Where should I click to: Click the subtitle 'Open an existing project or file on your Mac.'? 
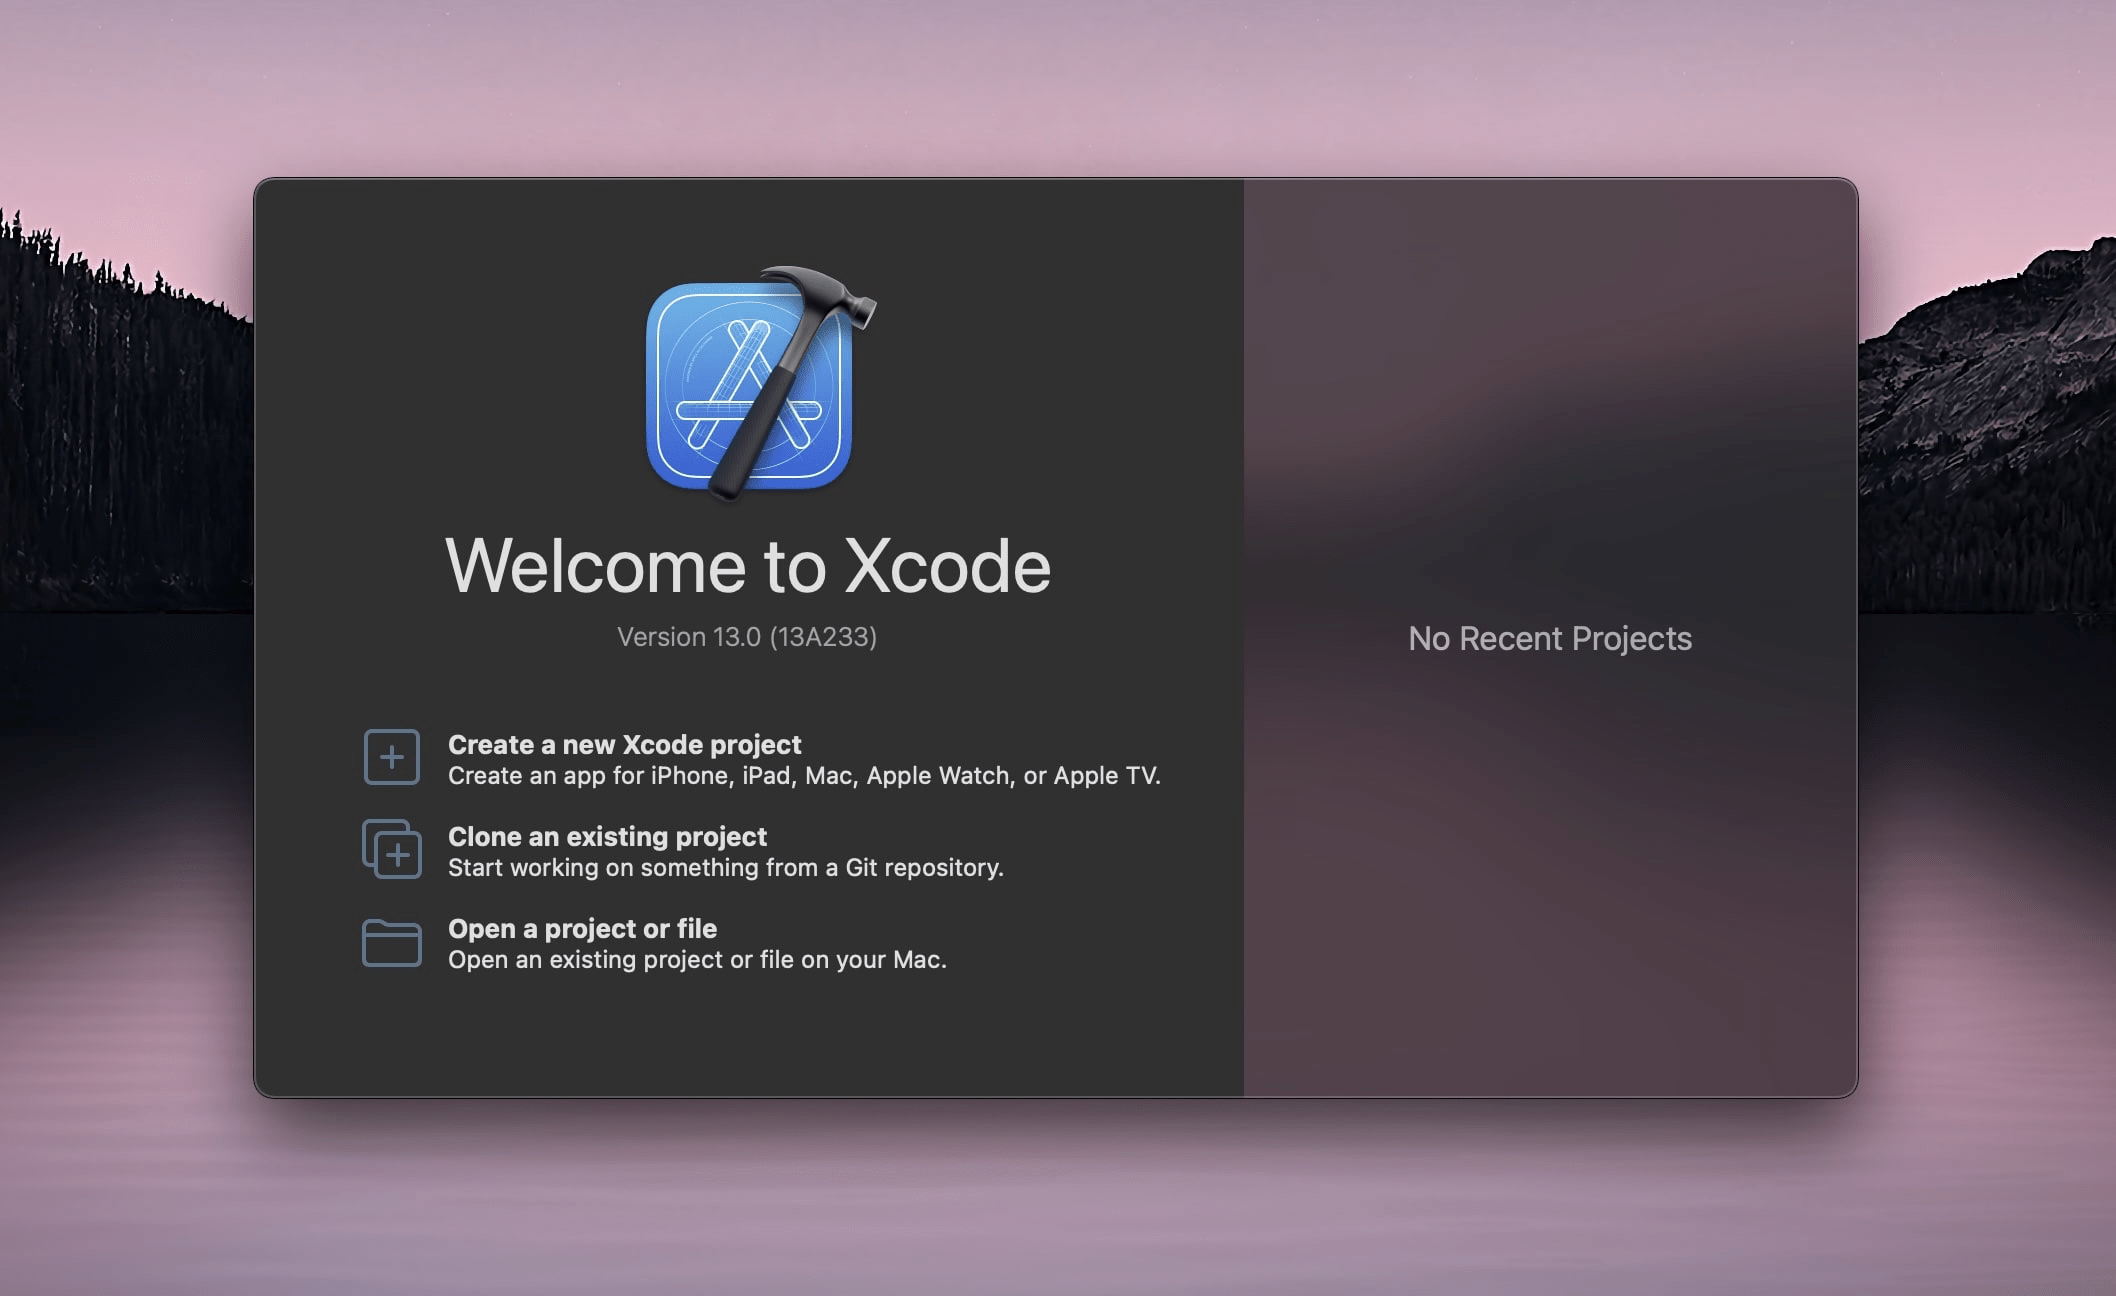697,960
